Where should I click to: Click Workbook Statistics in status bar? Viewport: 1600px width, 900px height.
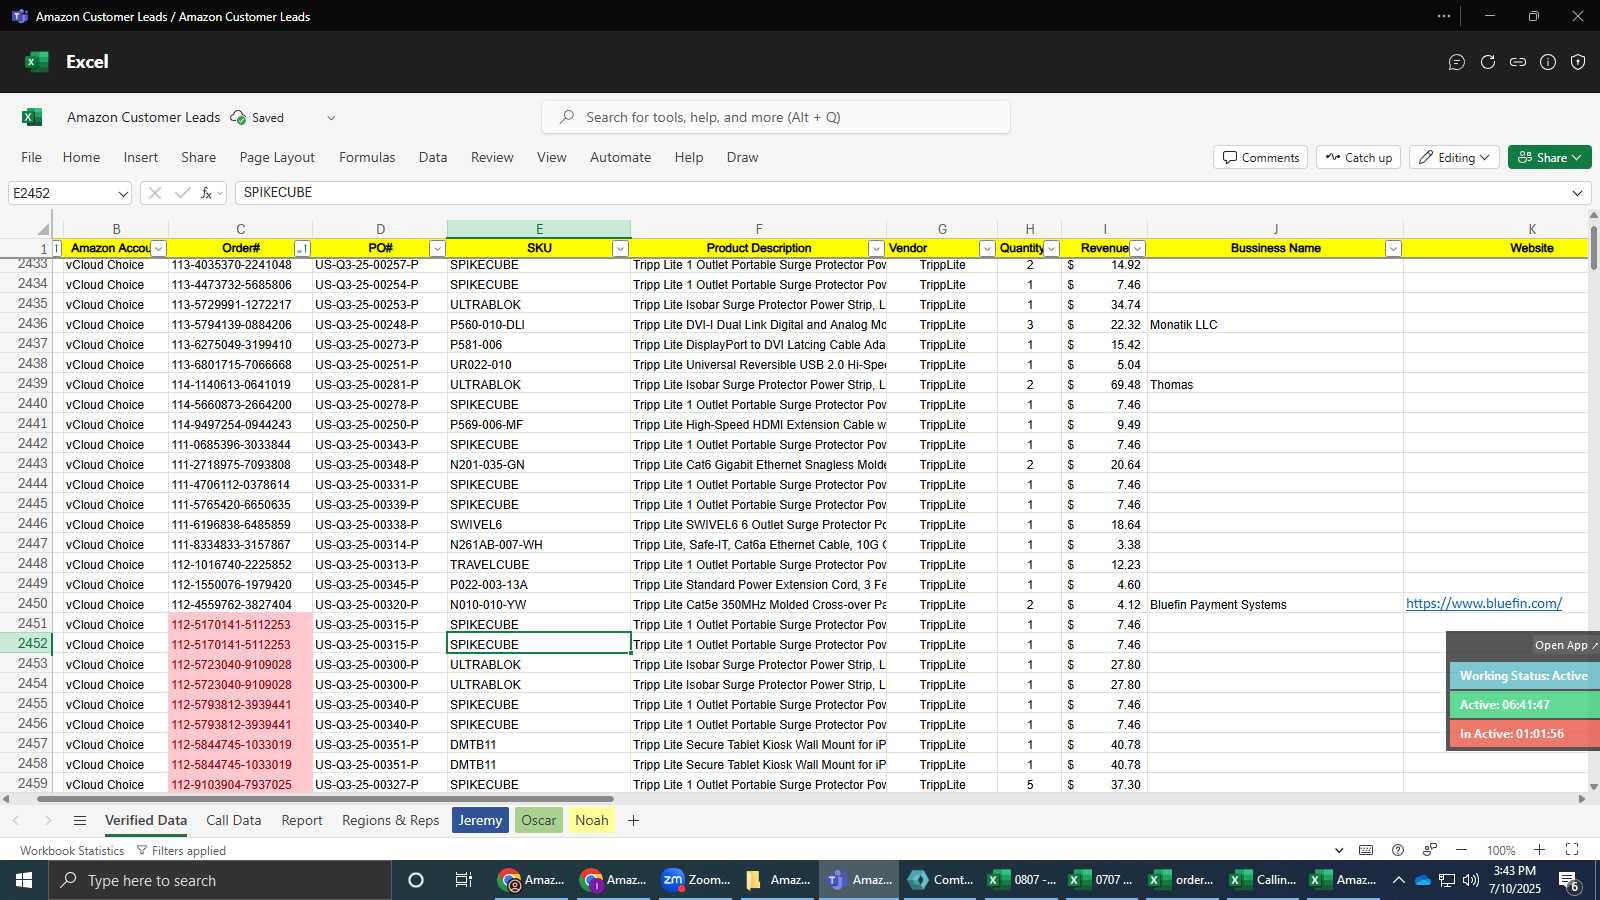(72, 851)
